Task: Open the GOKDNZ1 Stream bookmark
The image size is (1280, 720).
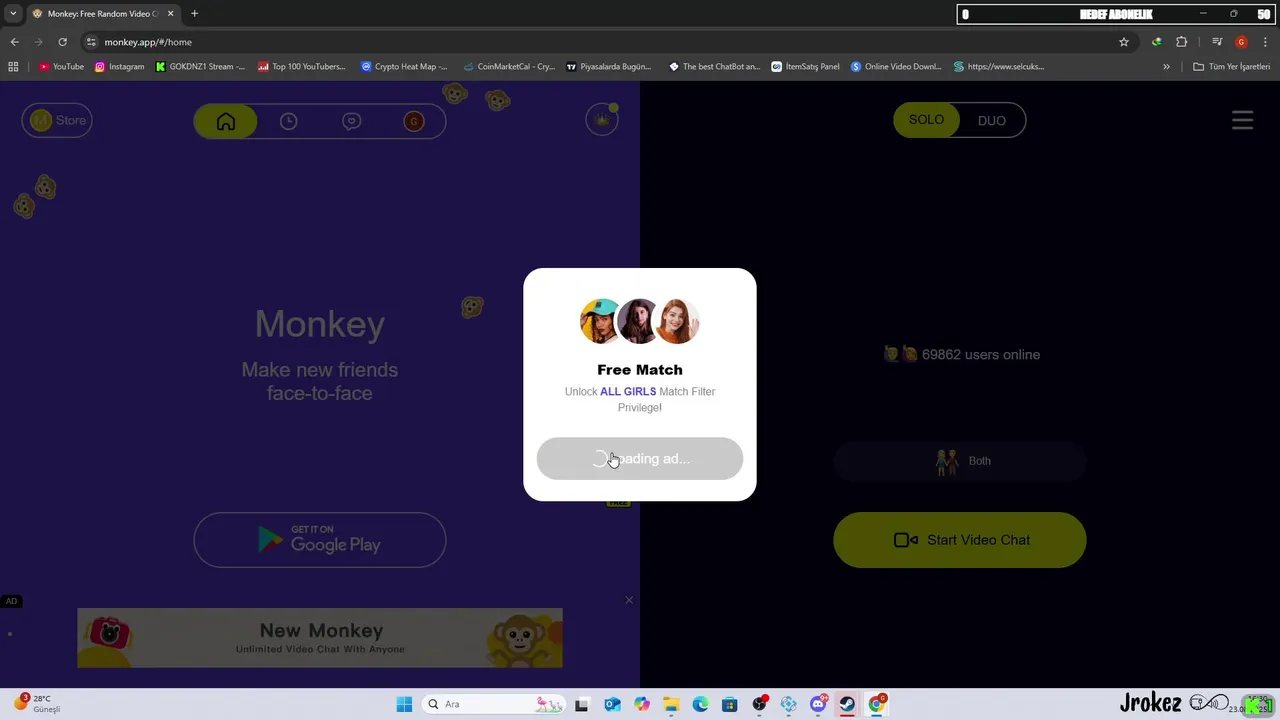Action: 200,67
